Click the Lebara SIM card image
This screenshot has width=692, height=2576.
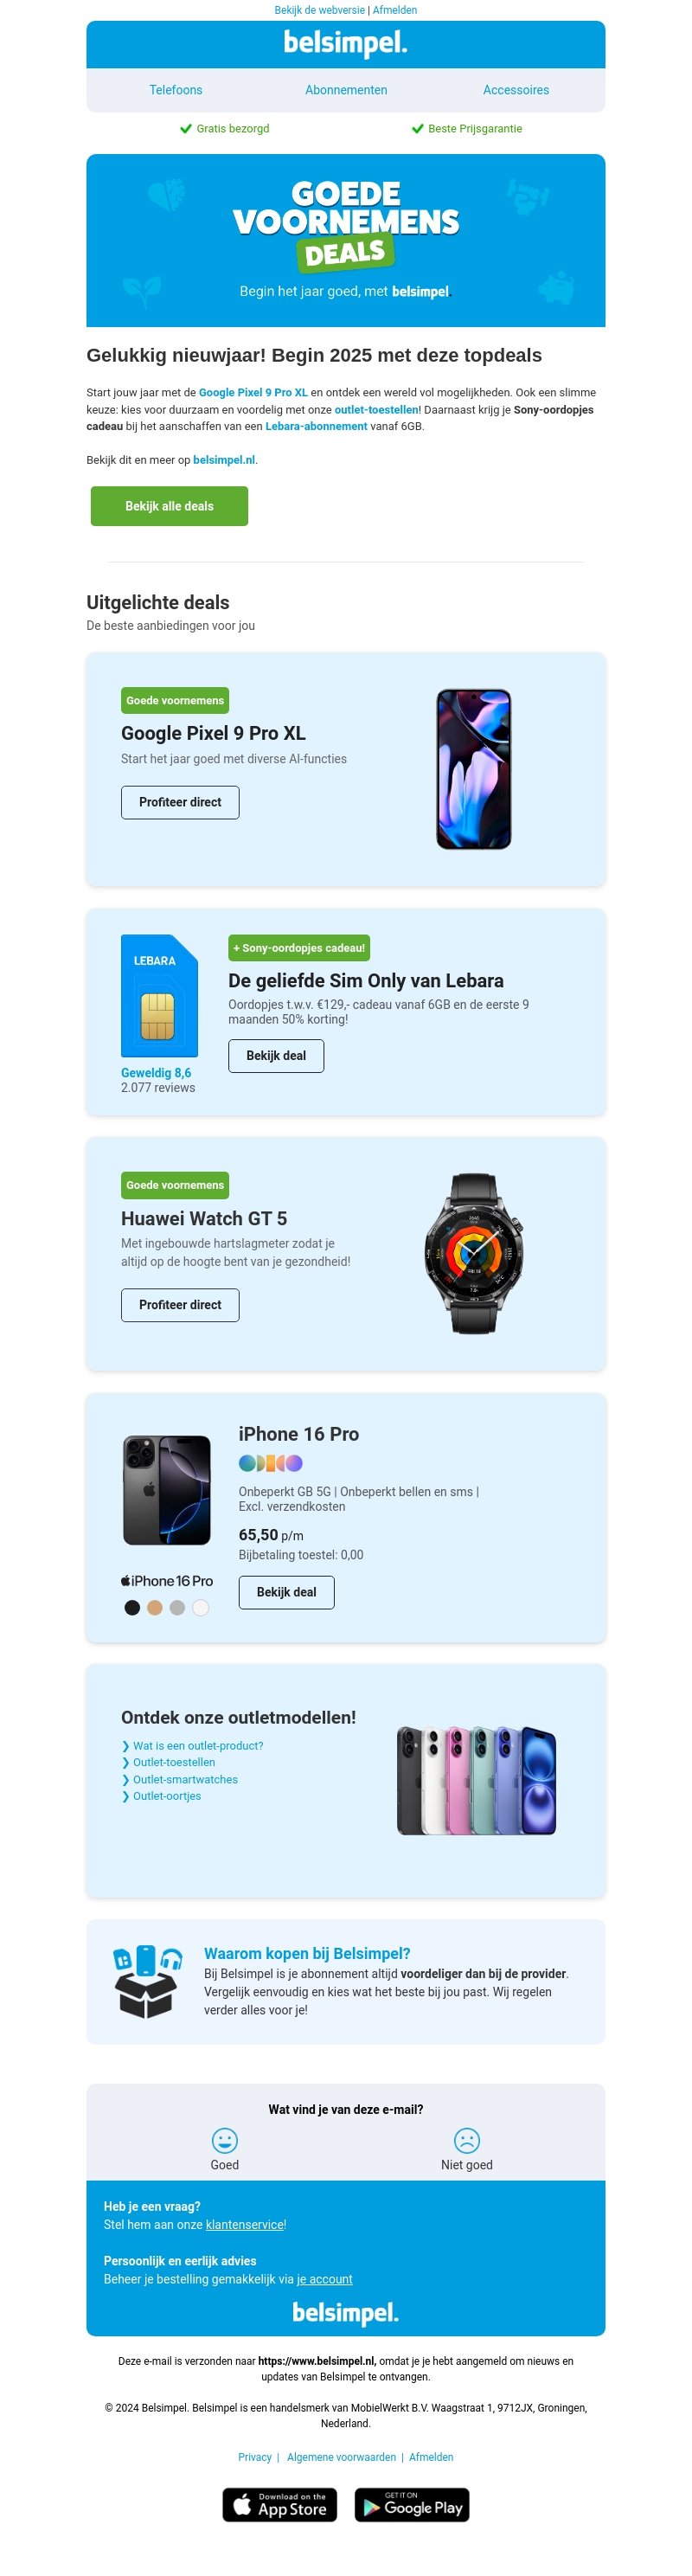pyautogui.click(x=159, y=995)
